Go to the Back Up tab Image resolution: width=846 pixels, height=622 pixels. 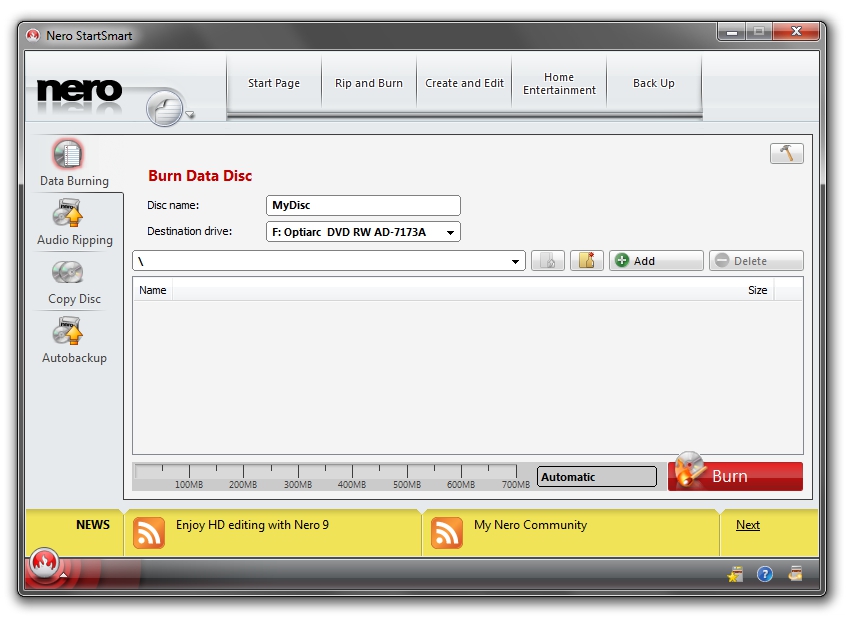coord(653,83)
